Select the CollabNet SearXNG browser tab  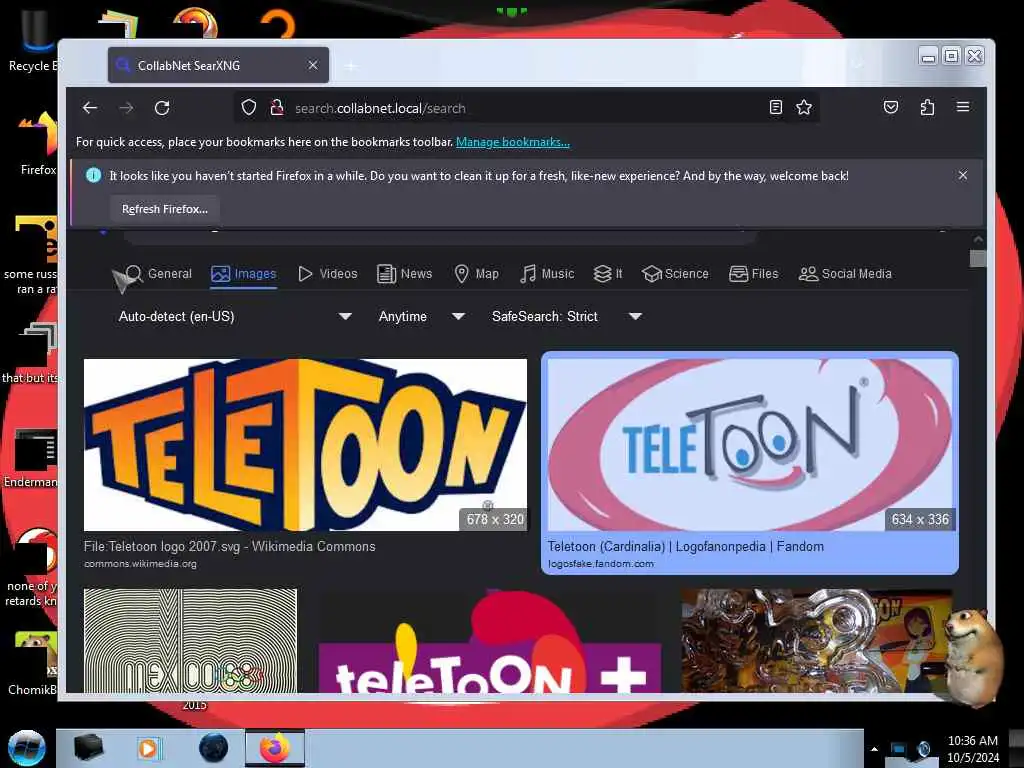click(x=218, y=65)
